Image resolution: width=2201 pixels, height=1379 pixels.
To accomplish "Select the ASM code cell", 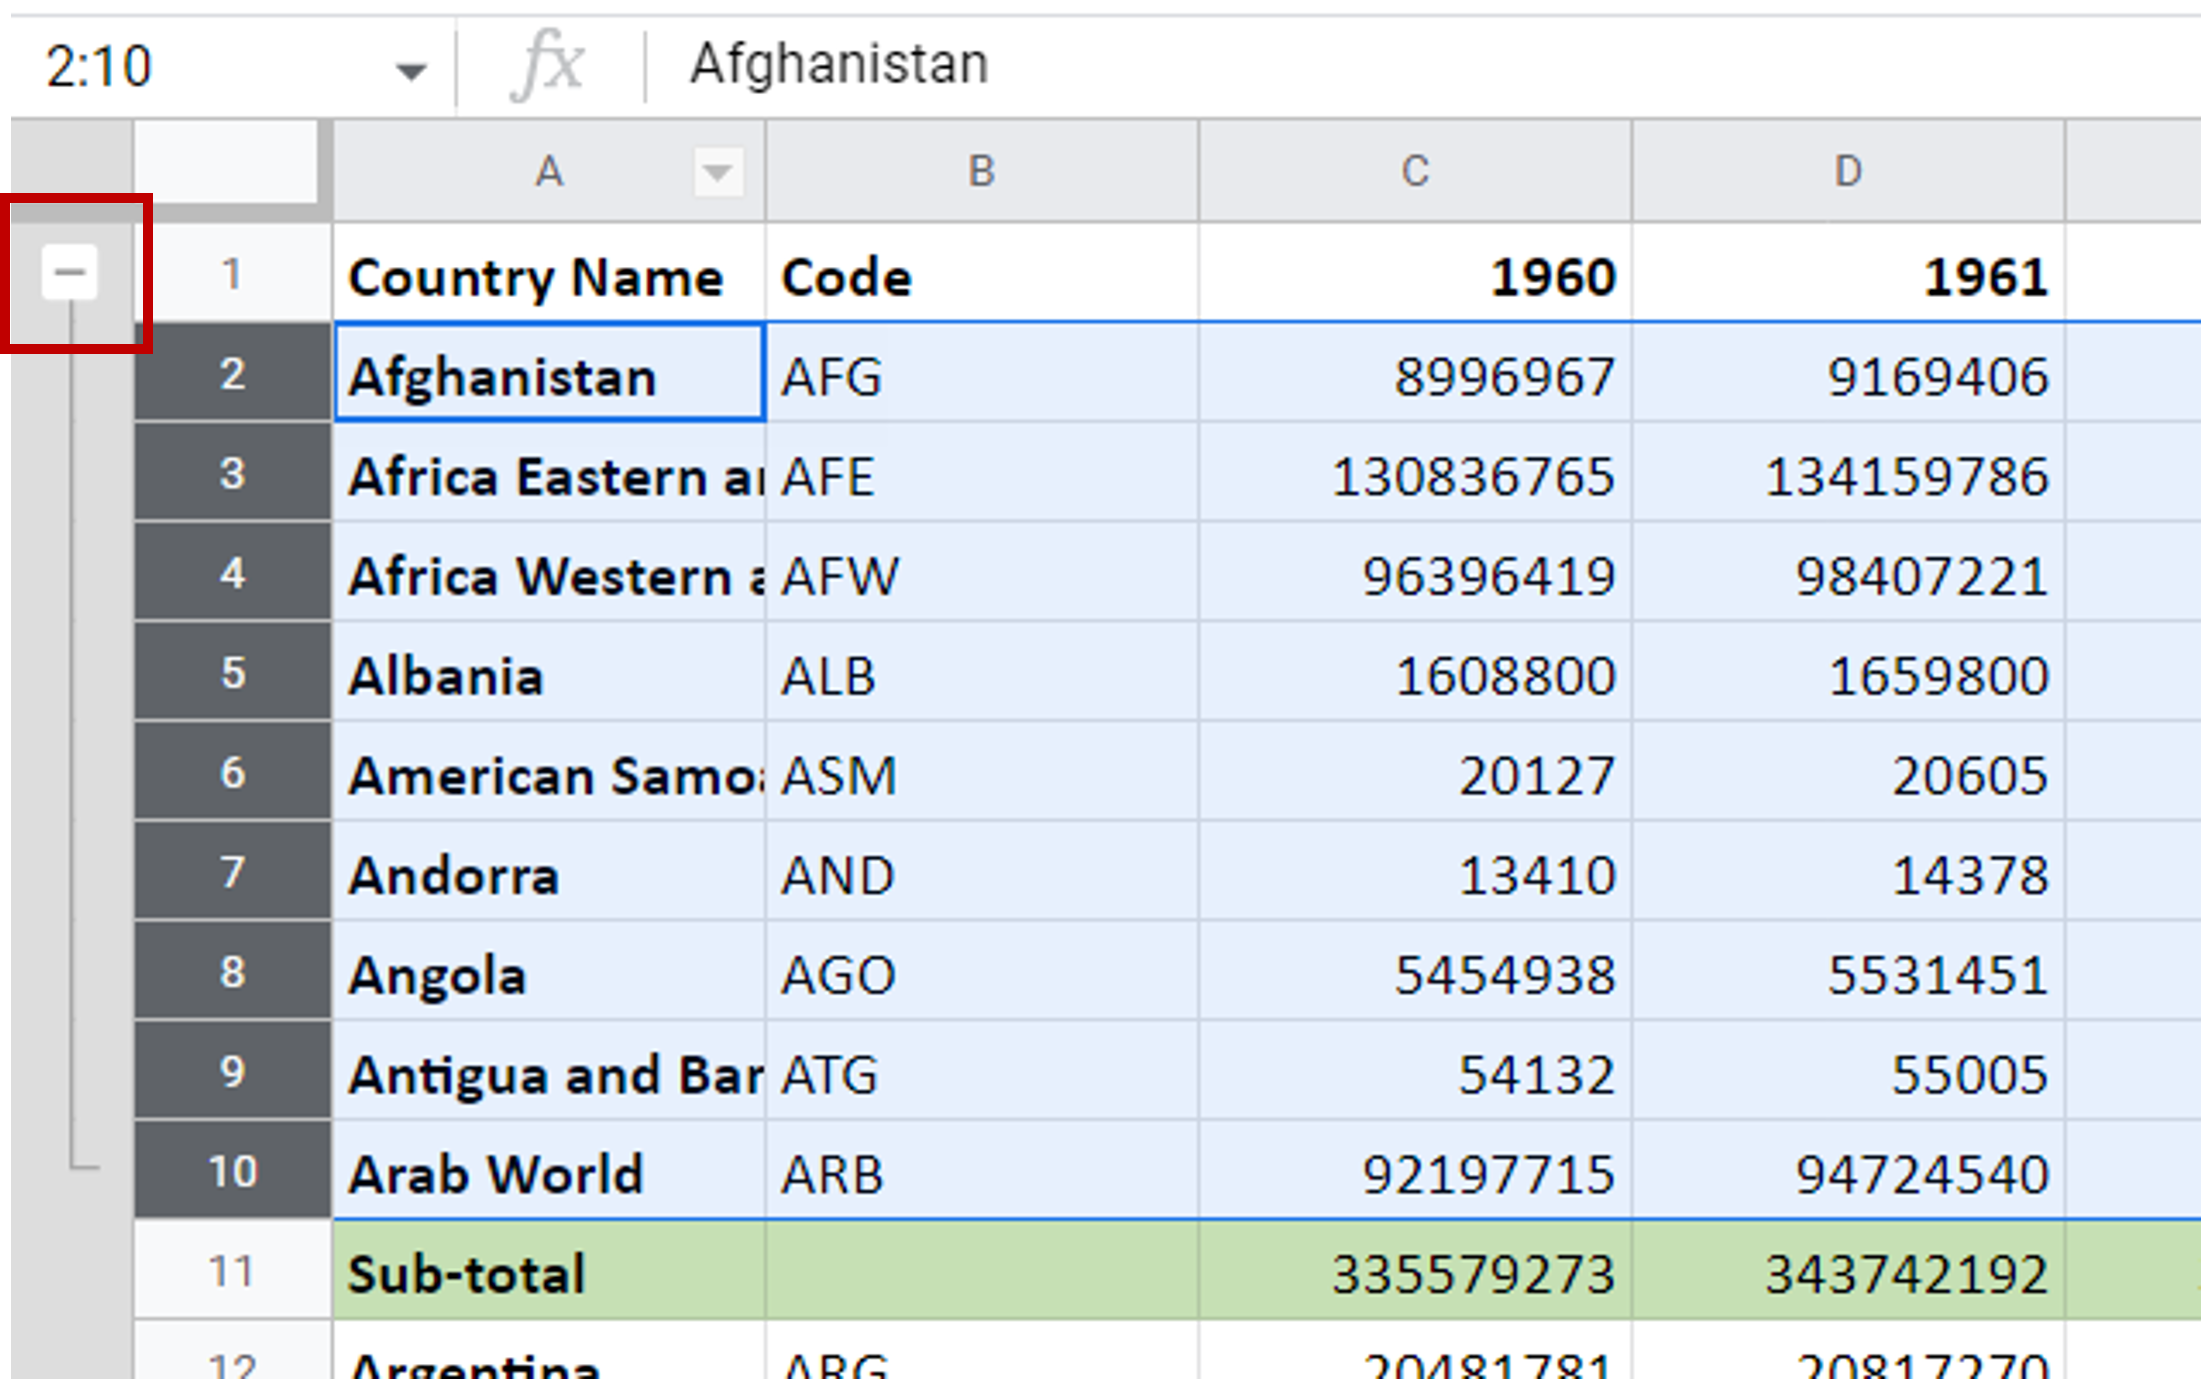I will 982,772.
